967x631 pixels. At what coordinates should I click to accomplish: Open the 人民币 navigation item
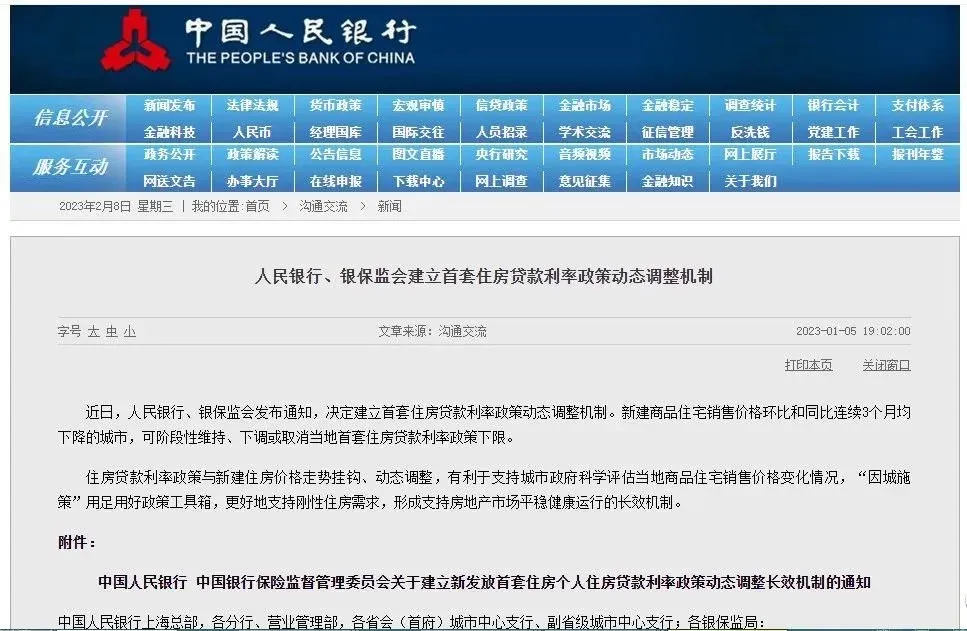(x=252, y=132)
